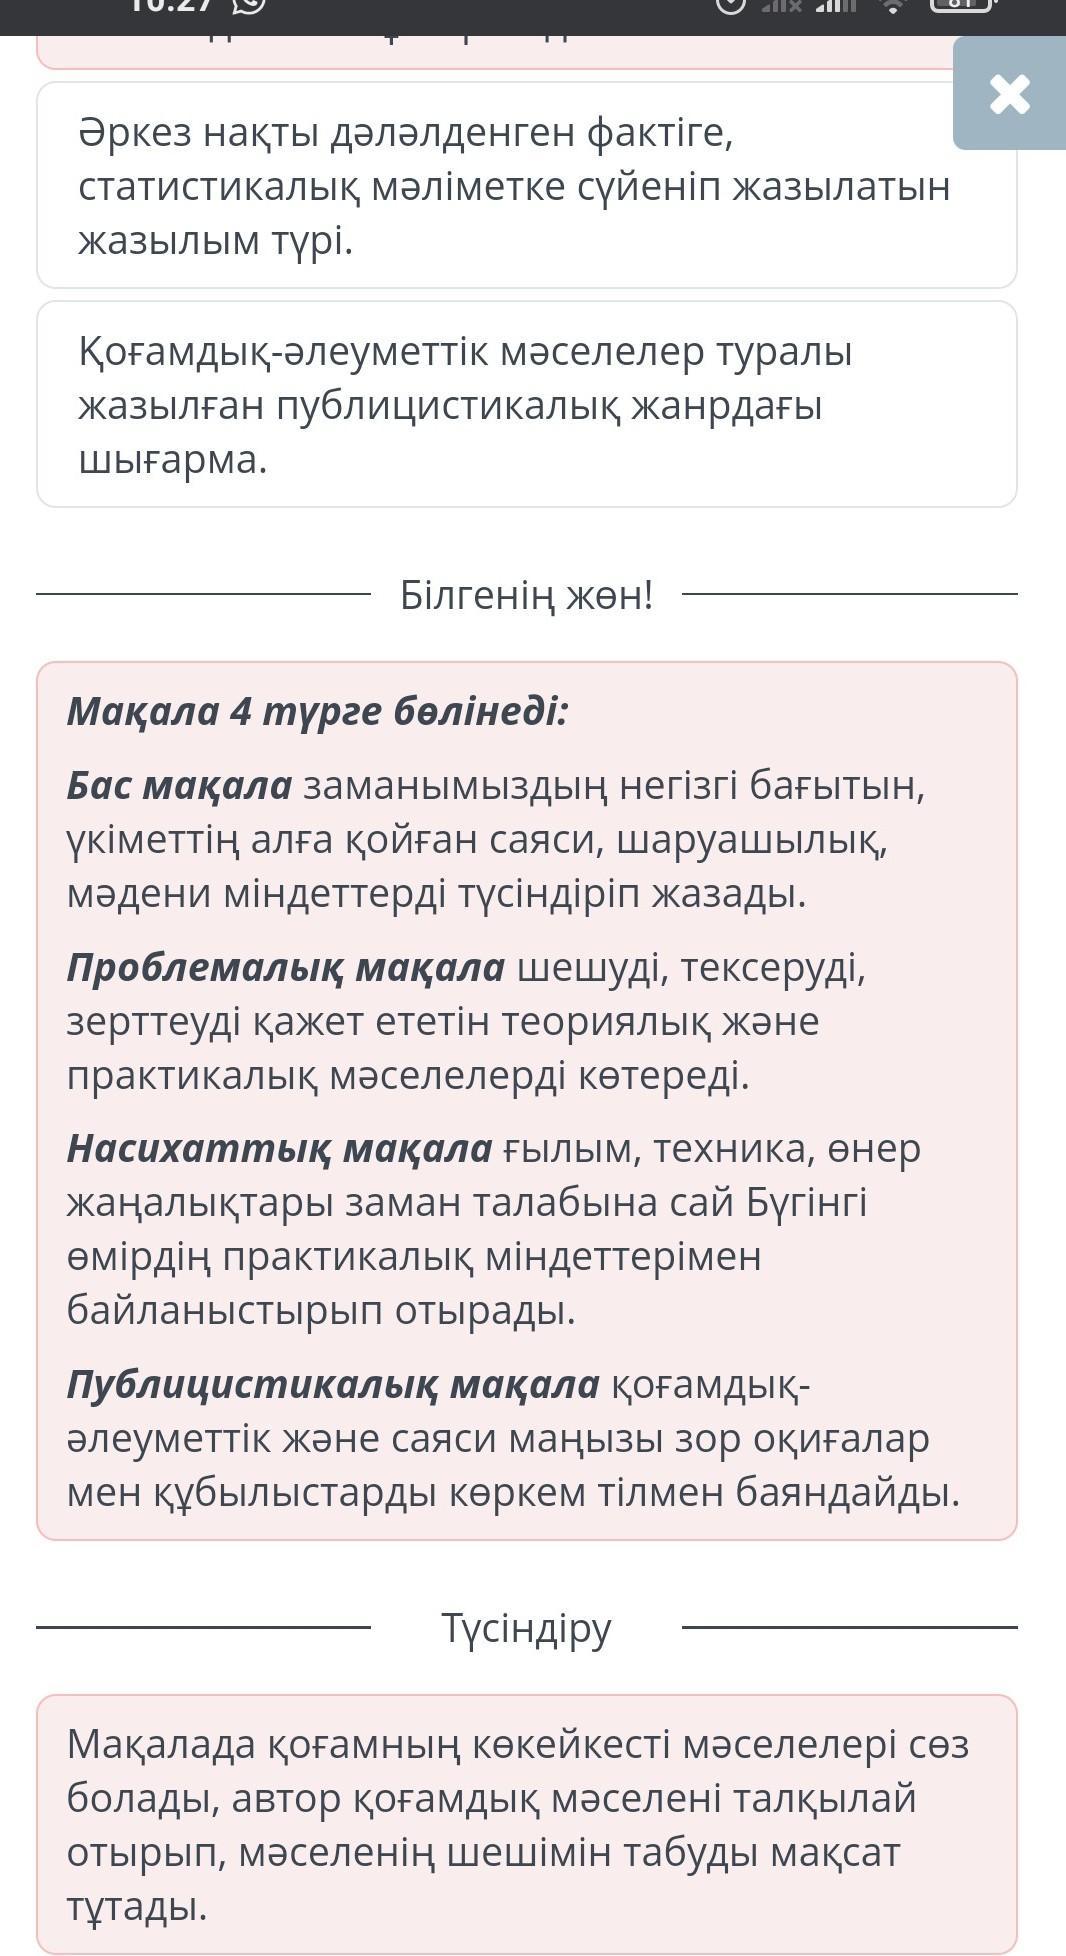Image resolution: width=1066 pixels, height=1956 pixels.
Task: Tap the first SIM signal icon with x
Action: coord(782,6)
